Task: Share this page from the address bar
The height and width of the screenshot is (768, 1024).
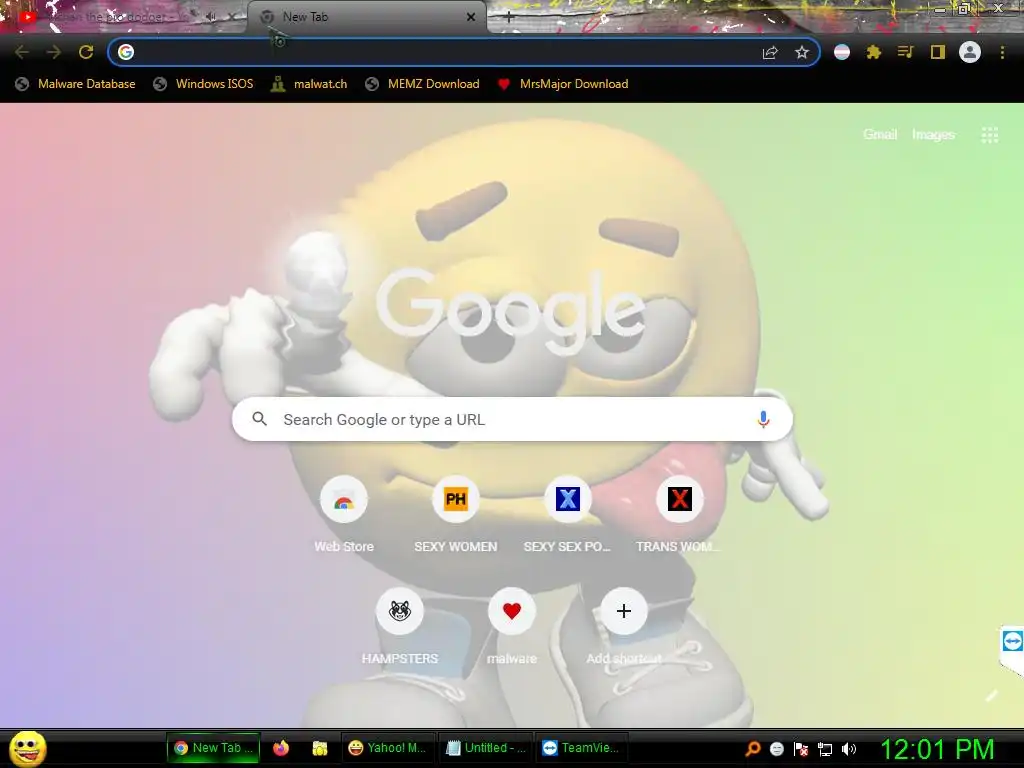Action: (770, 52)
